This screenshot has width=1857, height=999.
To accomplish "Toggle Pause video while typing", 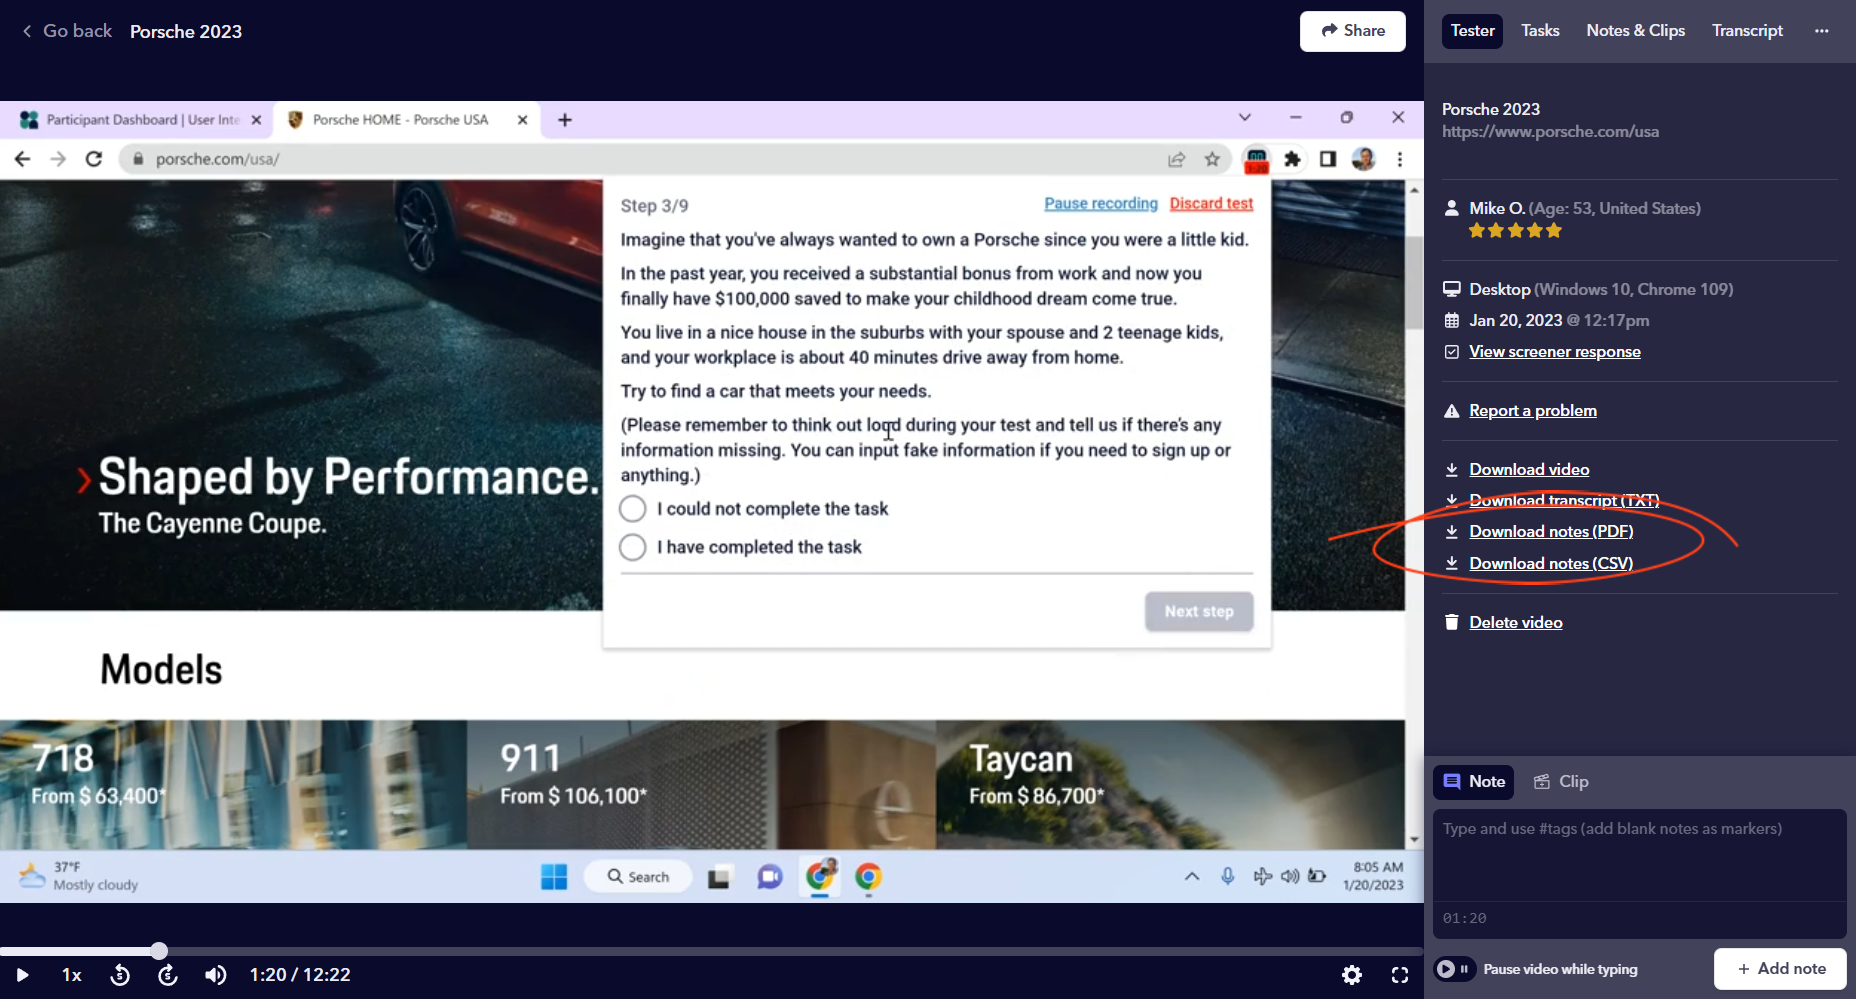I will point(1454,969).
